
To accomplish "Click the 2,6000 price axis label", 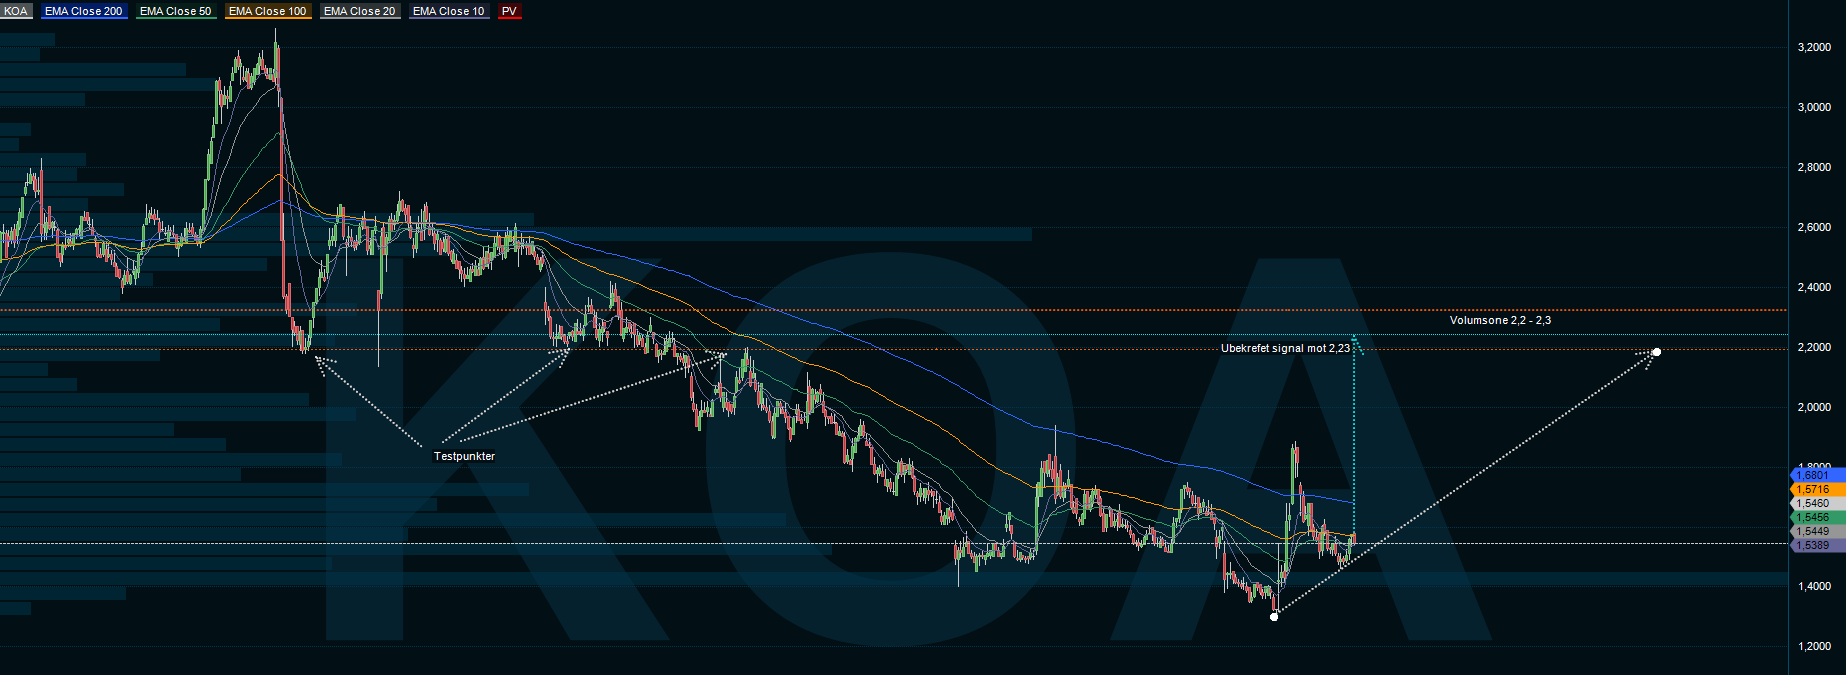I will coord(1815,227).
